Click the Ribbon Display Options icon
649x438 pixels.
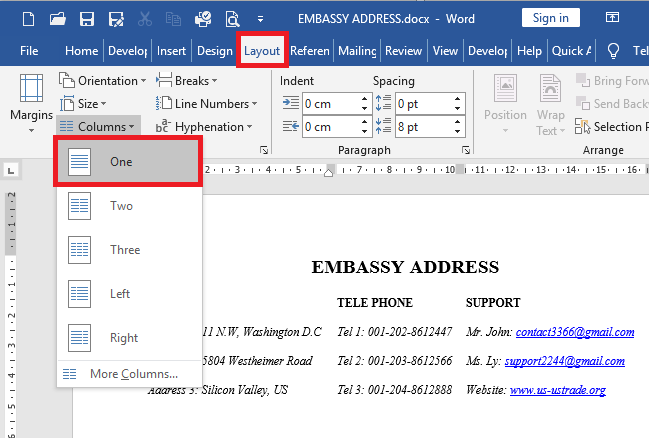(x=612, y=17)
